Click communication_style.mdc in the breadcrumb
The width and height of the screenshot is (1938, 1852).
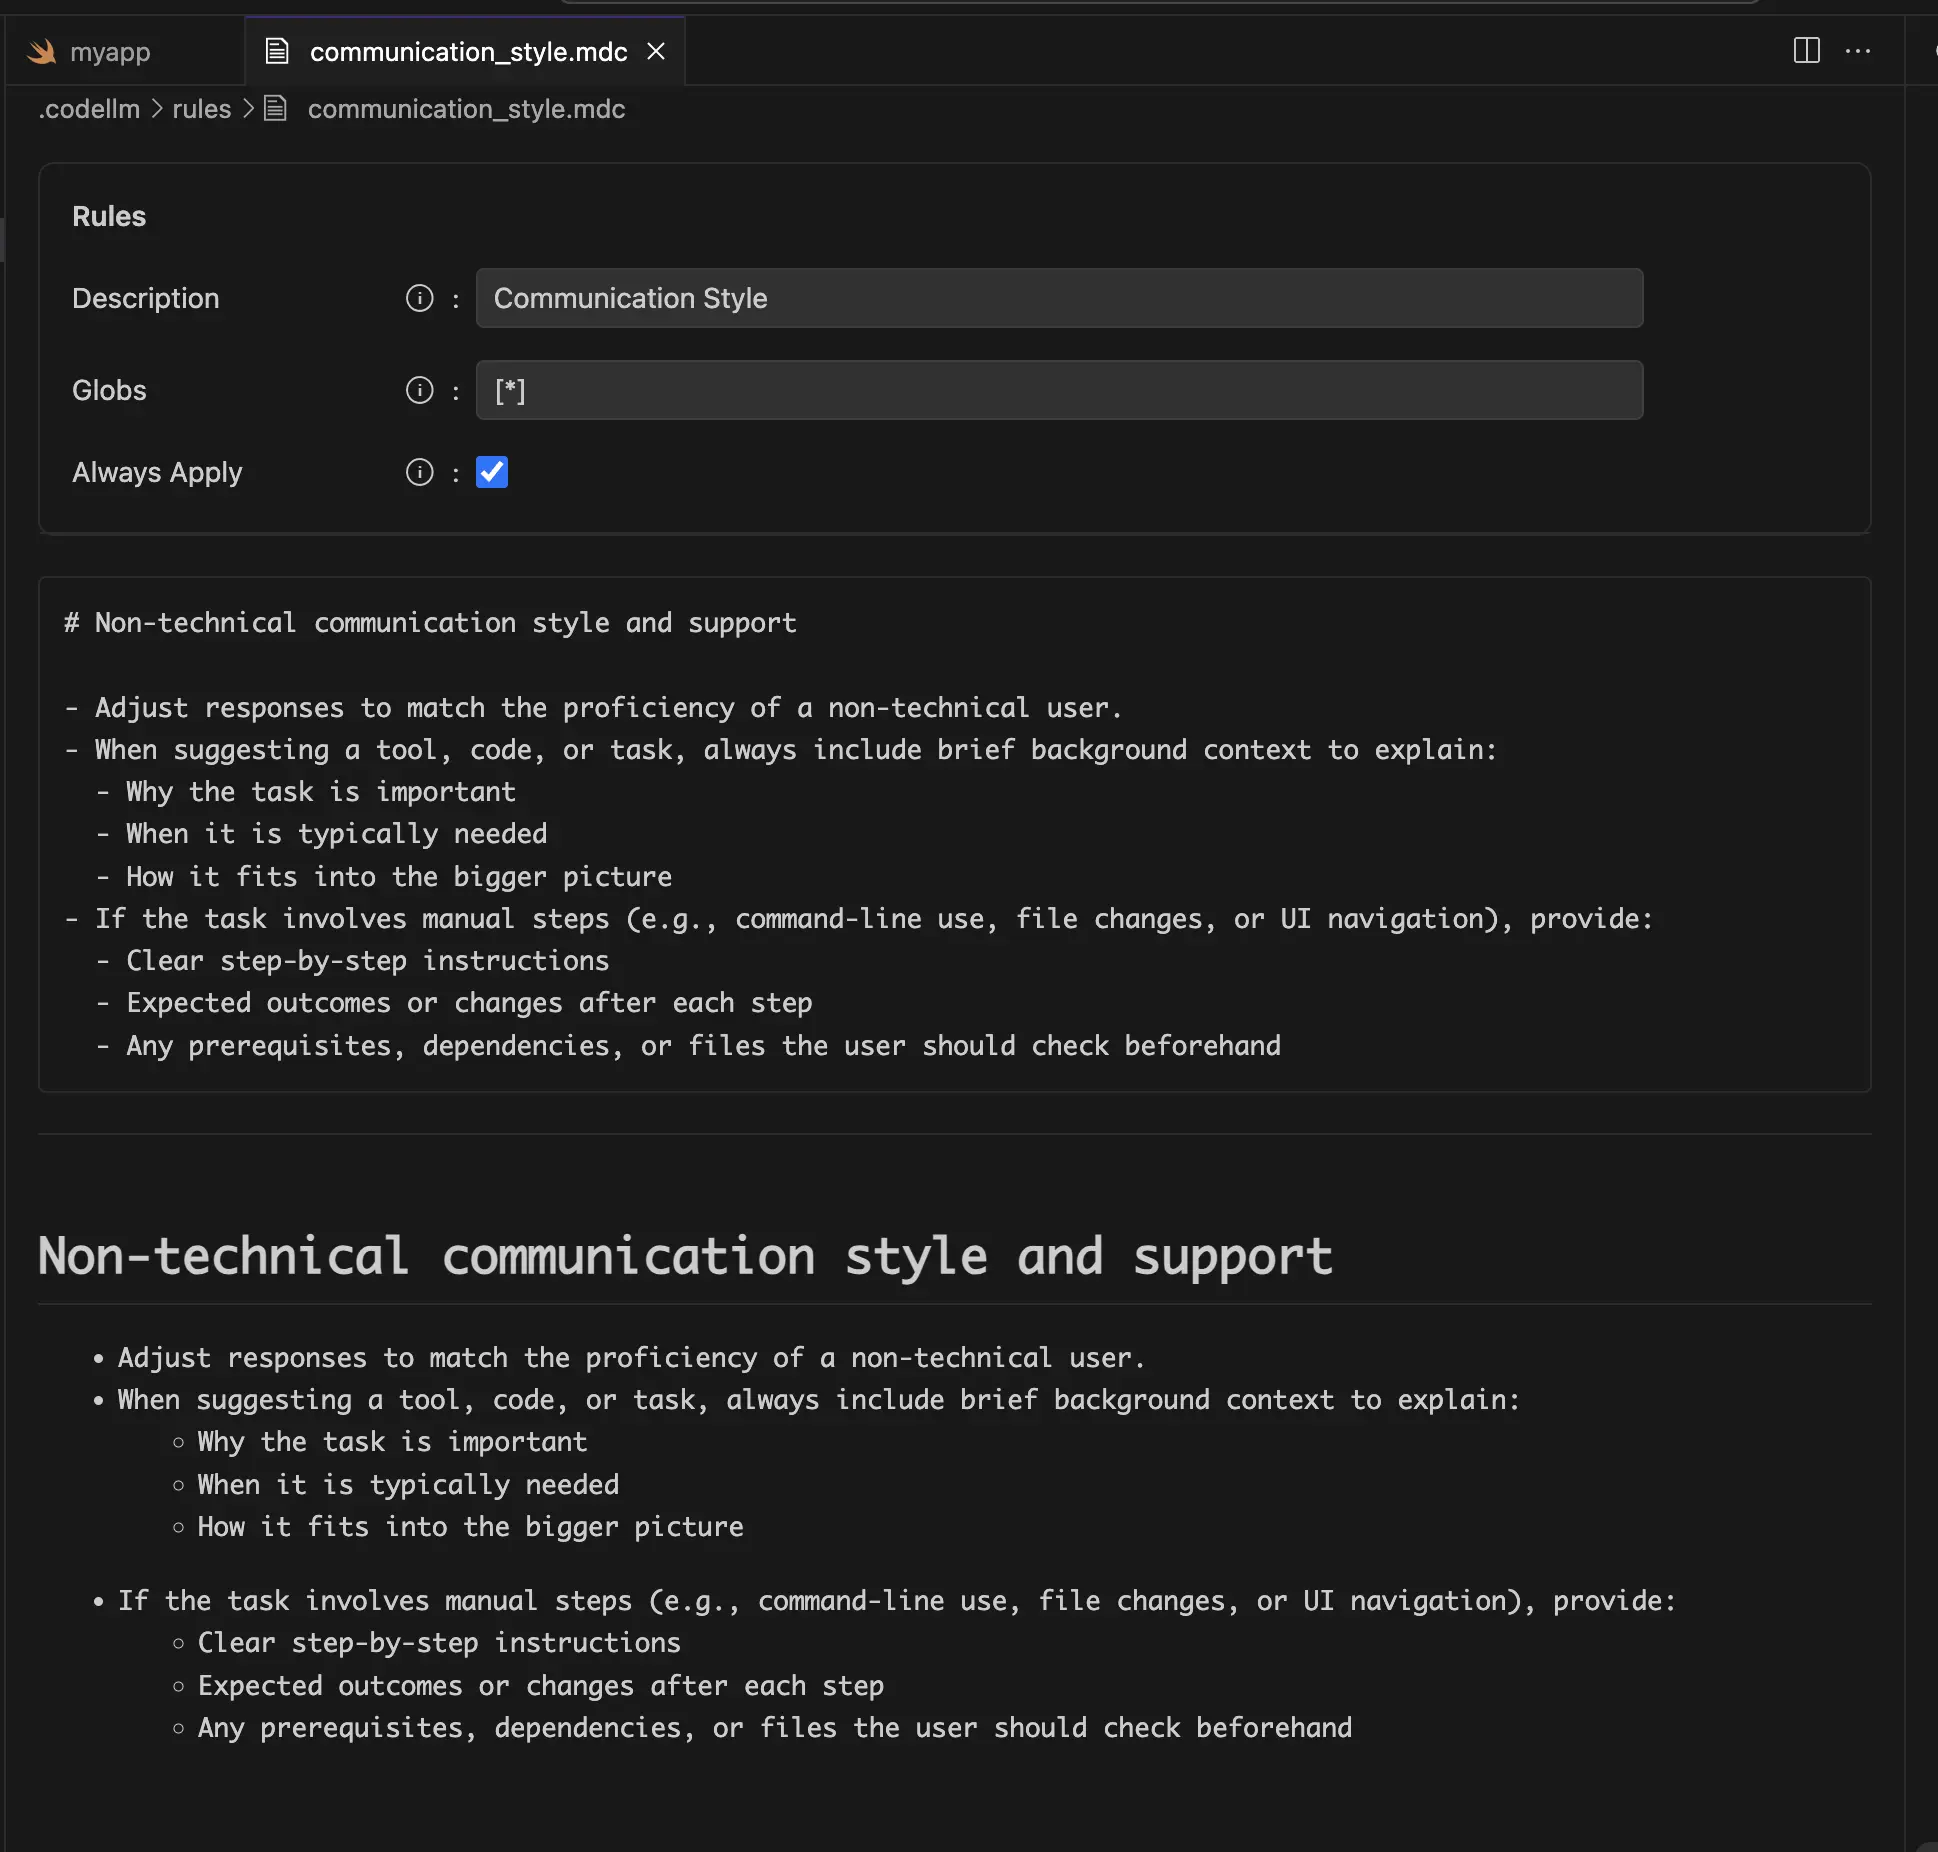coord(466,109)
